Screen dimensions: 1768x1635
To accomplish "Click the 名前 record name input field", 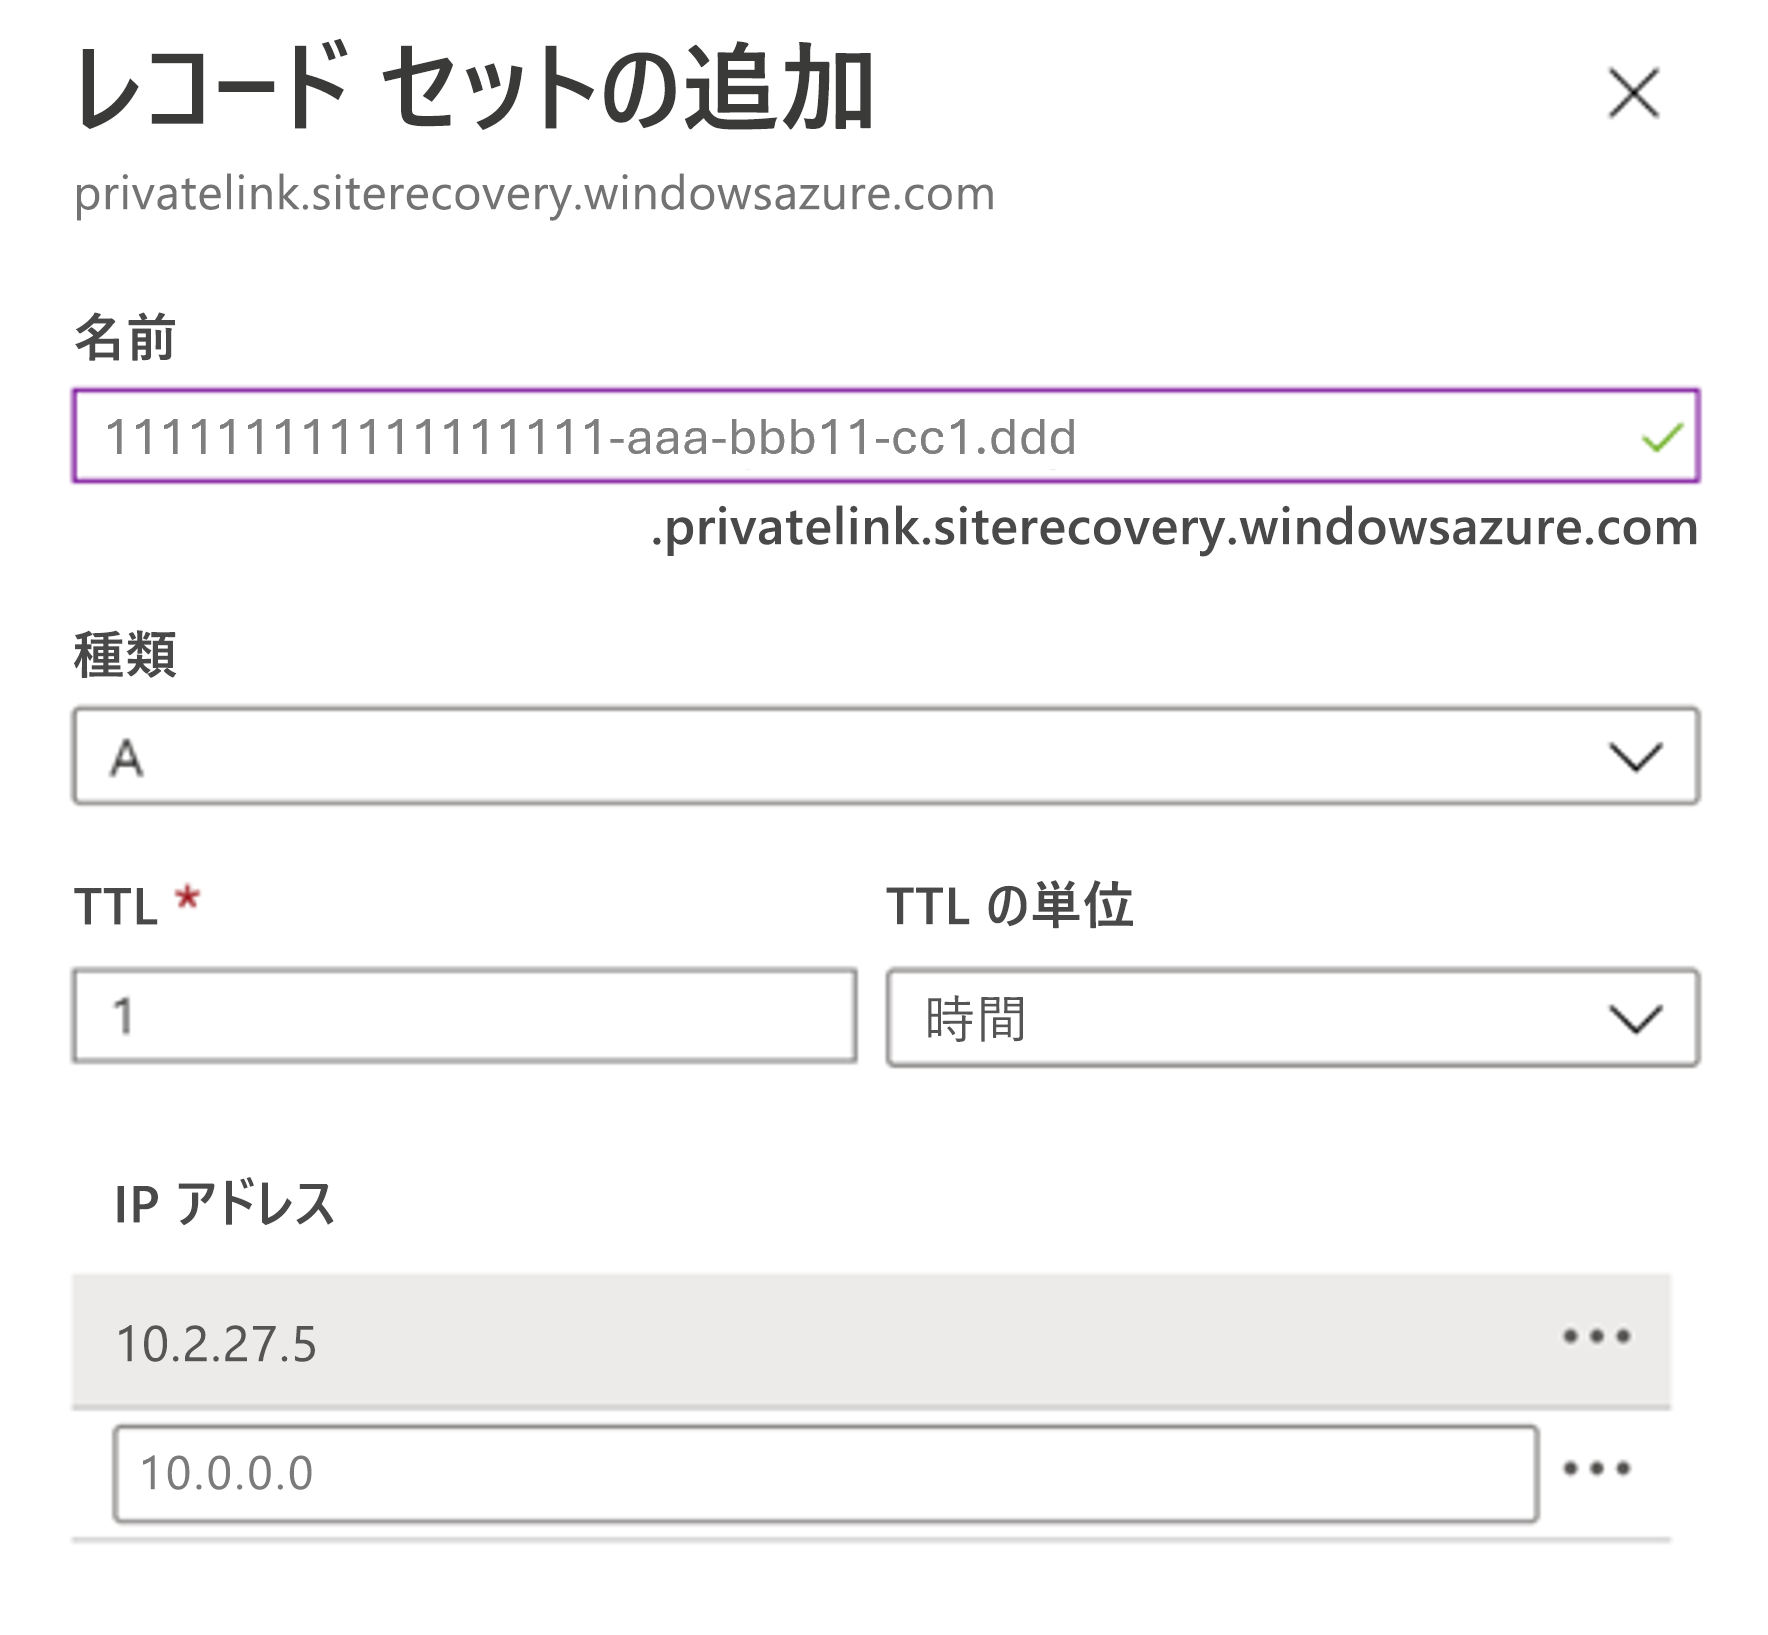I will click(885, 436).
